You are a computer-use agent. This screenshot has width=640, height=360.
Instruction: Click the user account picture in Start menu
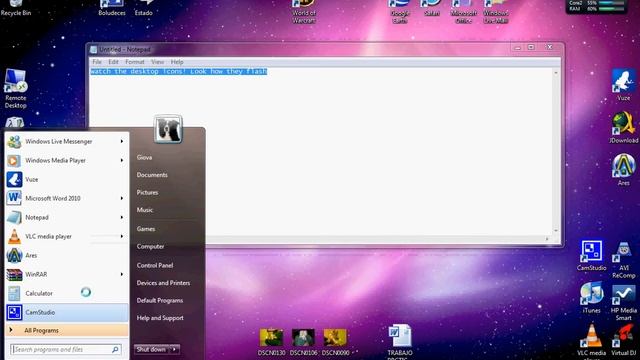click(x=168, y=129)
